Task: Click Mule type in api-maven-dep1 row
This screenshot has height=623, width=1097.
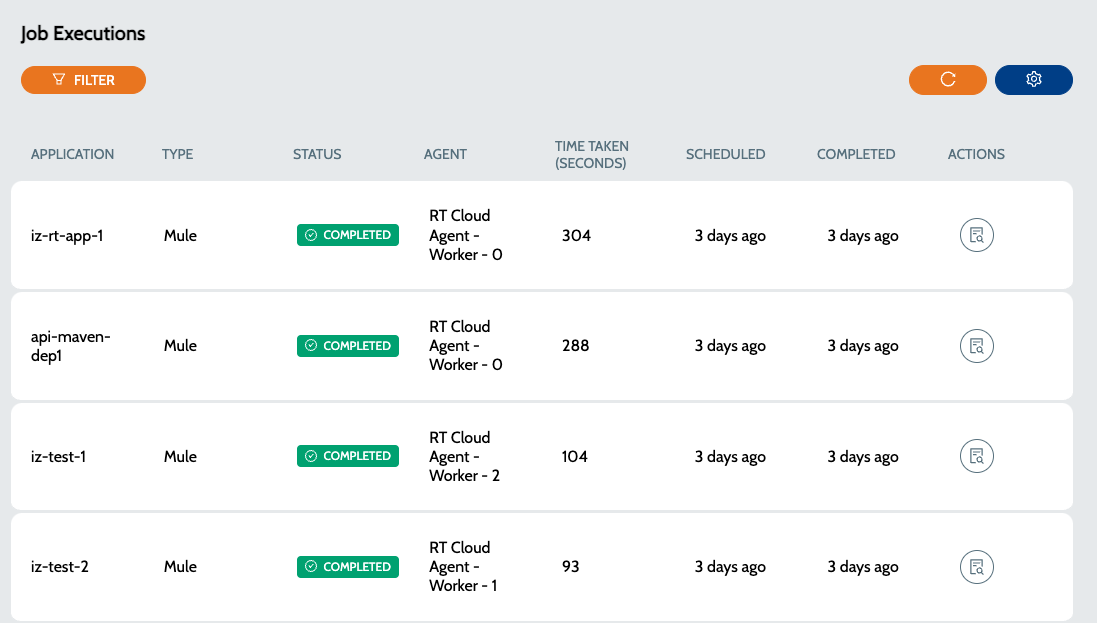Action: coord(180,346)
